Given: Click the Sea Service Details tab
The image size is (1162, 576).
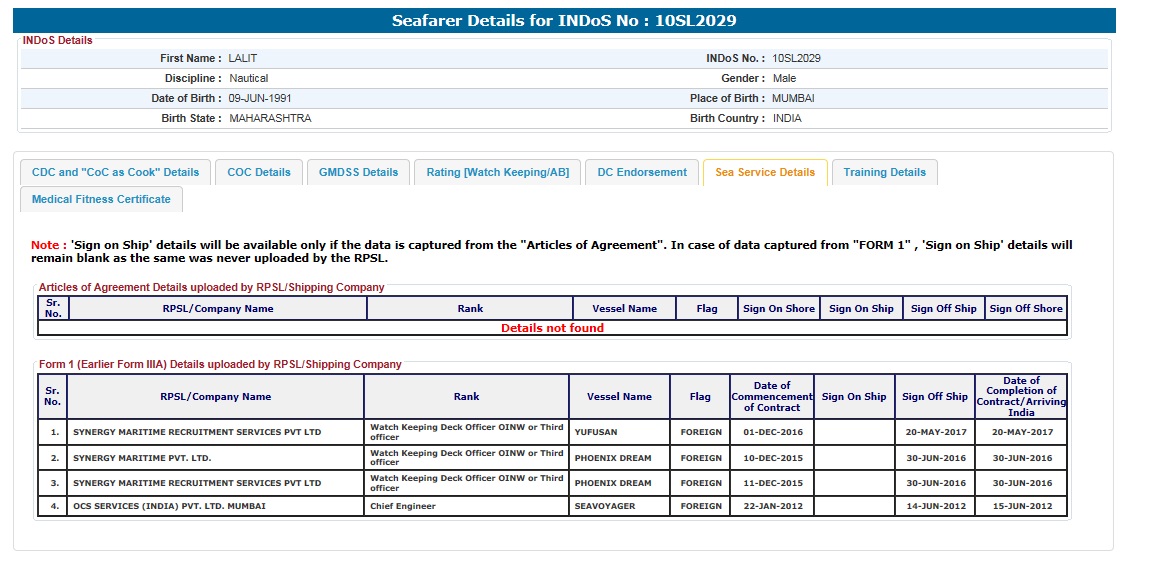Looking at the screenshot, I should coord(765,172).
